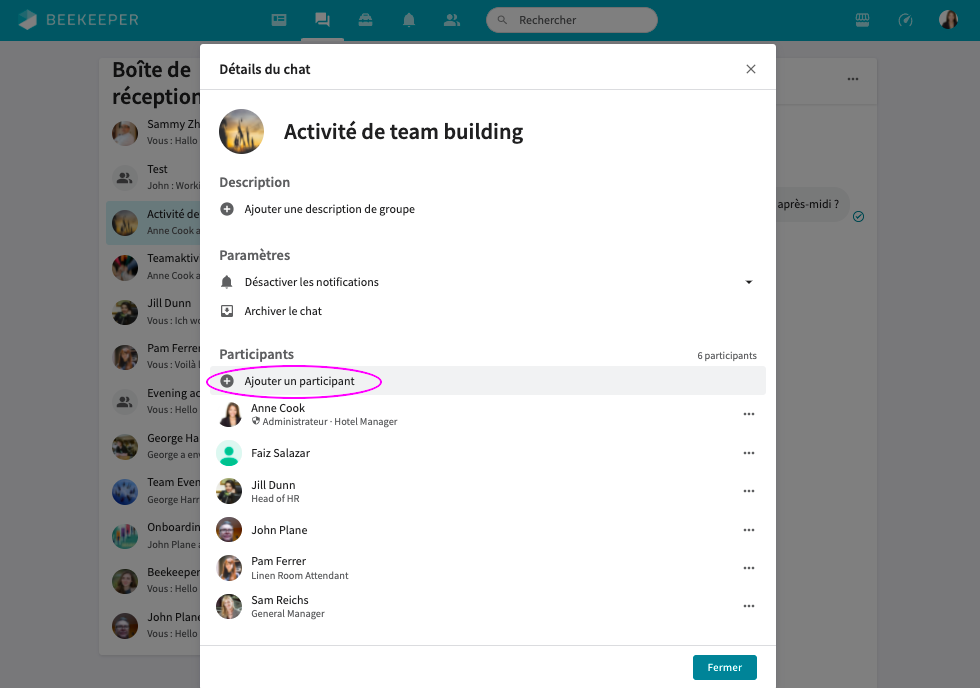Image resolution: width=980 pixels, height=688 pixels.
Task: Click the plus icon for Ajouter une description
Action: [x=227, y=209]
